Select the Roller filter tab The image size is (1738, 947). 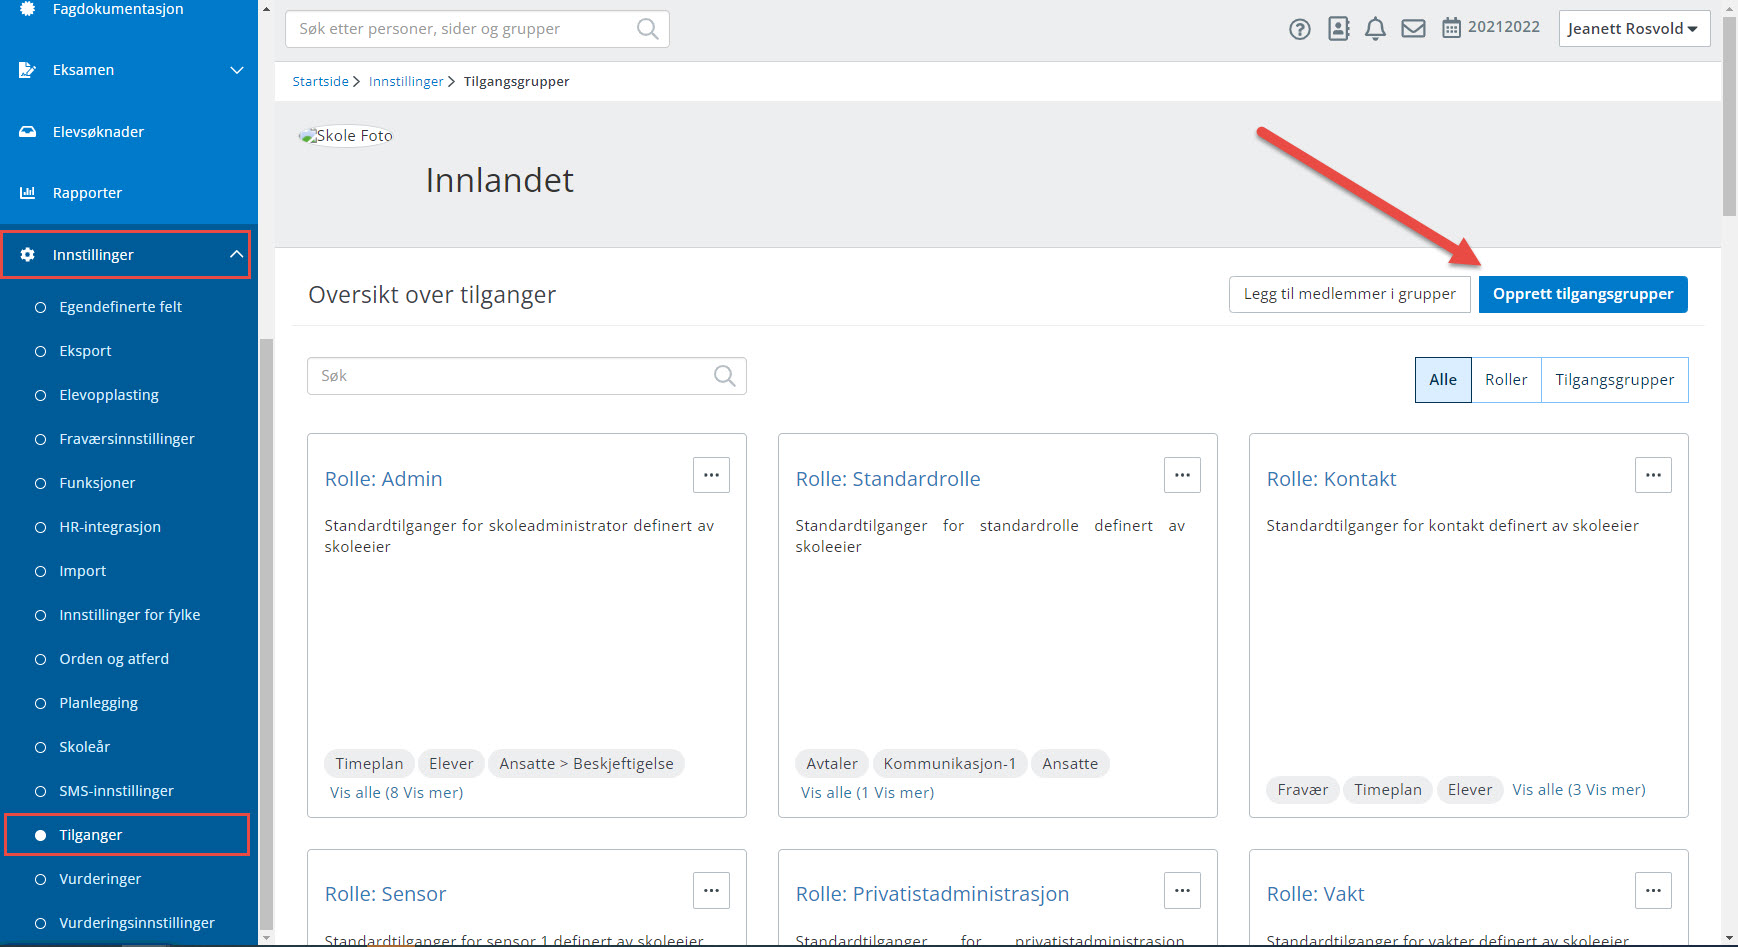coord(1506,380)
